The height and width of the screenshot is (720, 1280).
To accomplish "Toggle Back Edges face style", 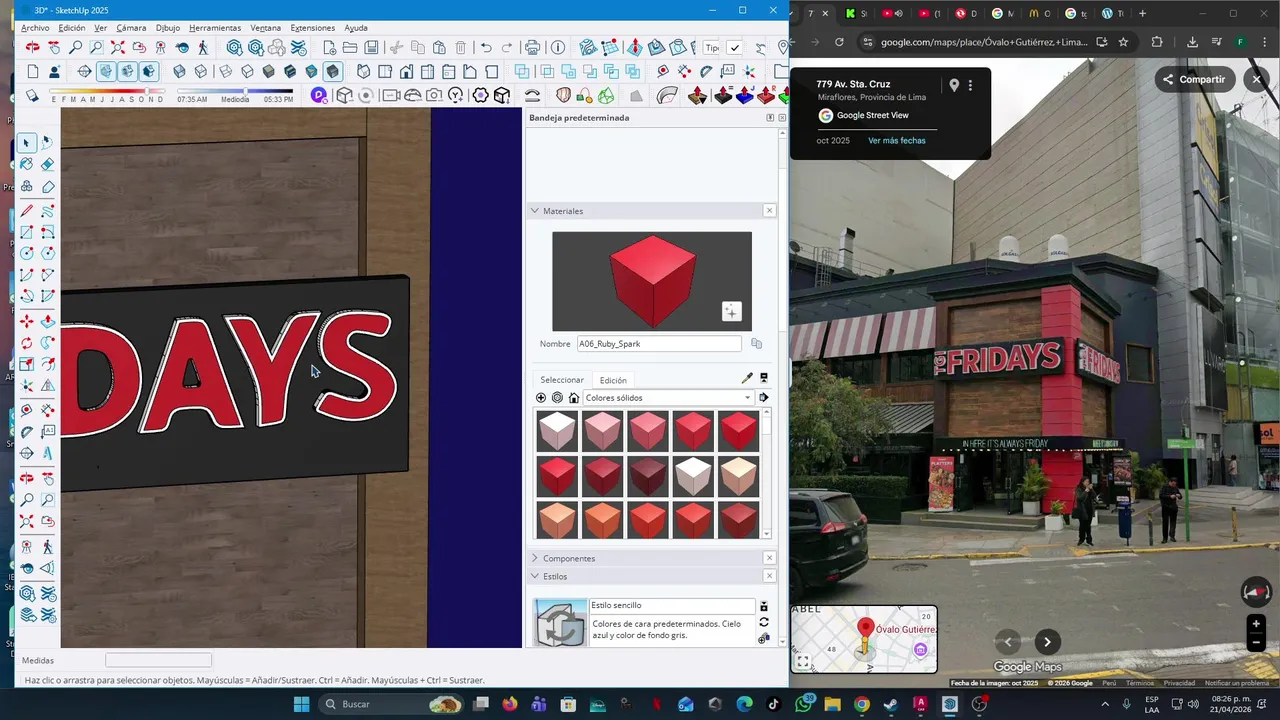I will click(201, 71).
